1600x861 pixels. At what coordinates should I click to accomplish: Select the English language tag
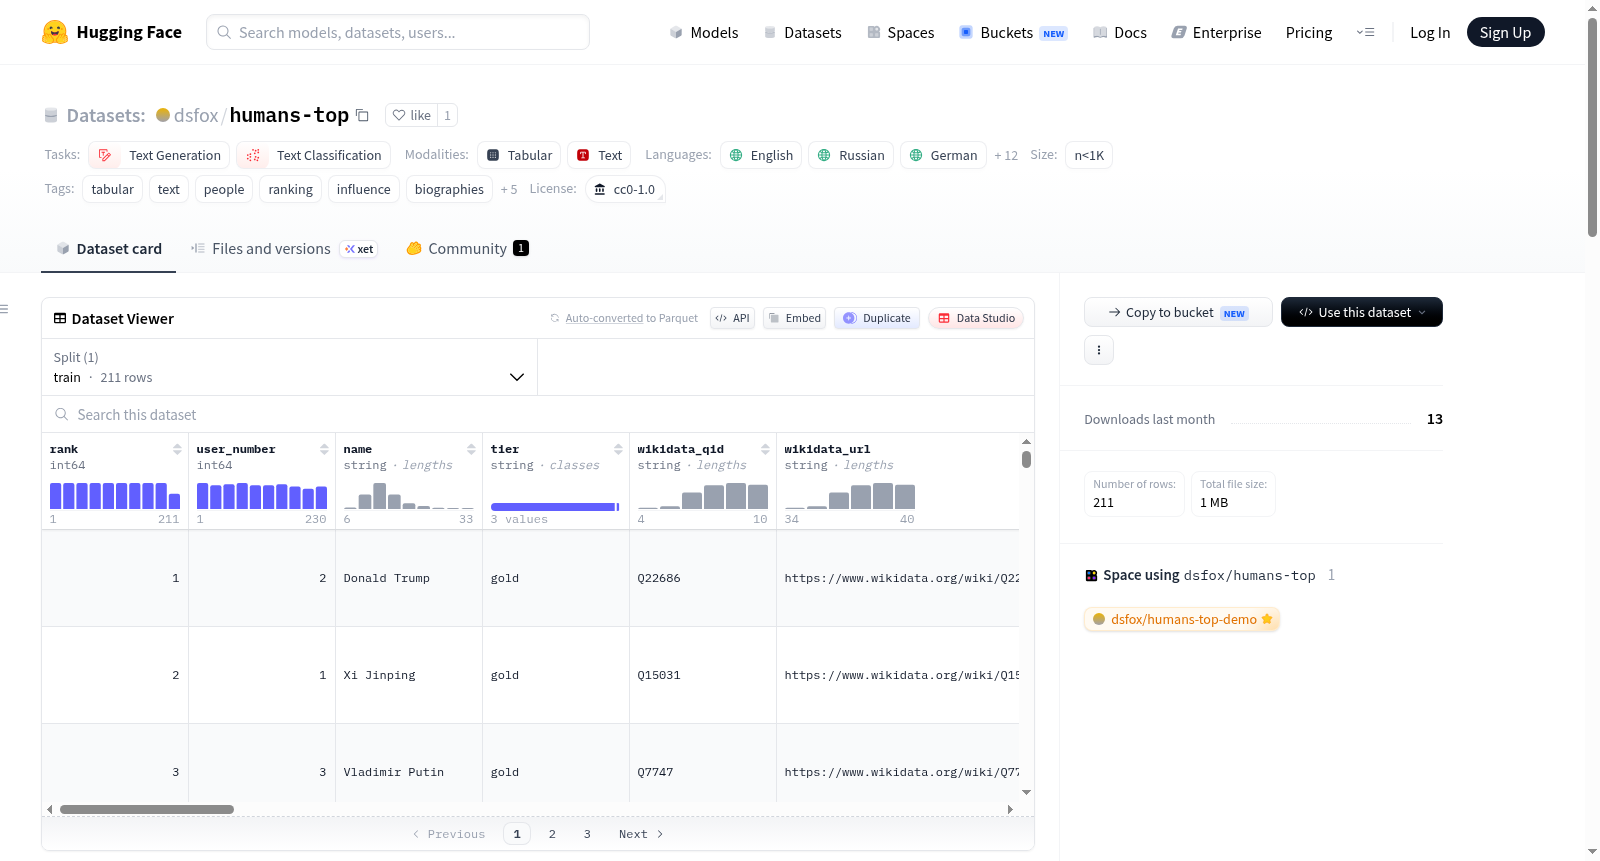coord(761,155)
